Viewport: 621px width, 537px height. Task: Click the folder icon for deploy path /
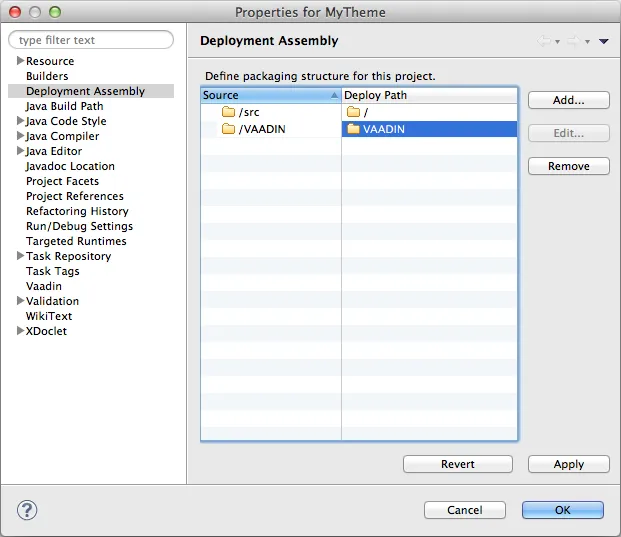click(x=353, y=112)
